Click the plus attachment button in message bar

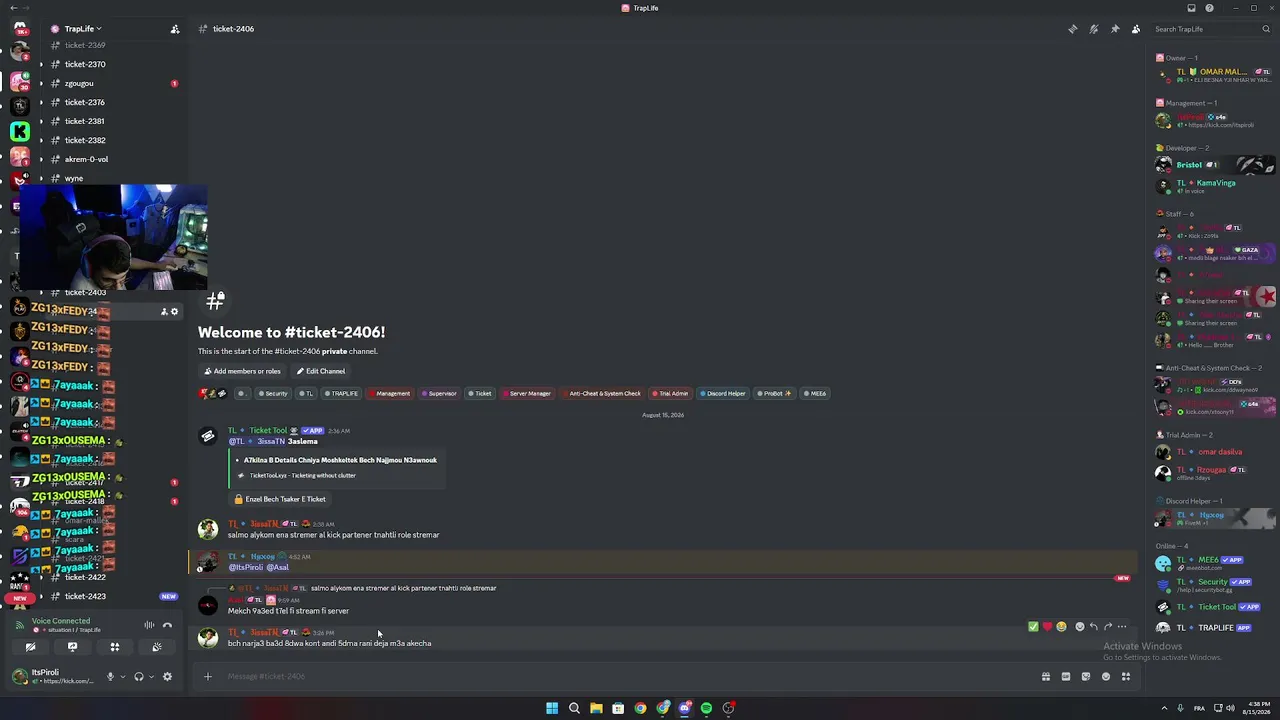coord(208,676)
